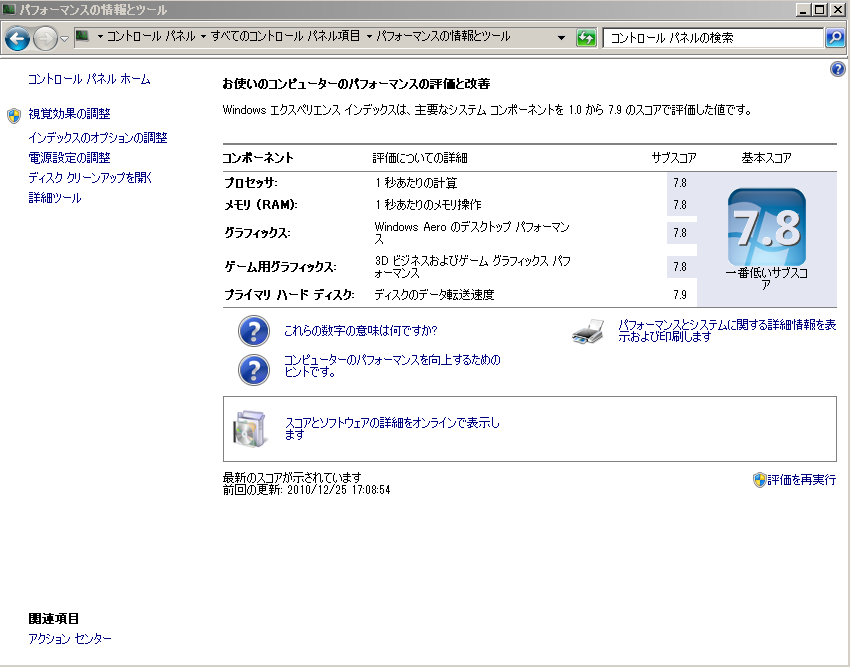Viewport: 850px width, 667px height.
Task: Open ディスク クリーンアップを開く link
Action: 90,178
